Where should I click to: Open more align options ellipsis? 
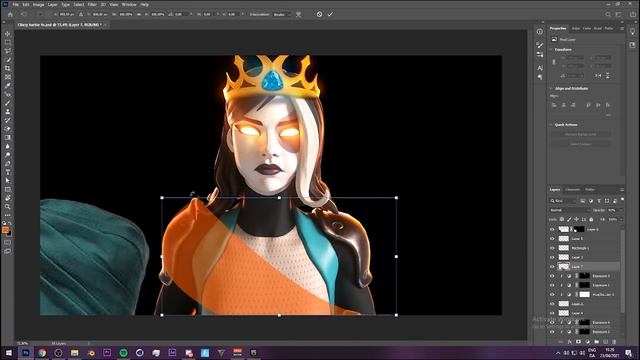pos(608,116)
